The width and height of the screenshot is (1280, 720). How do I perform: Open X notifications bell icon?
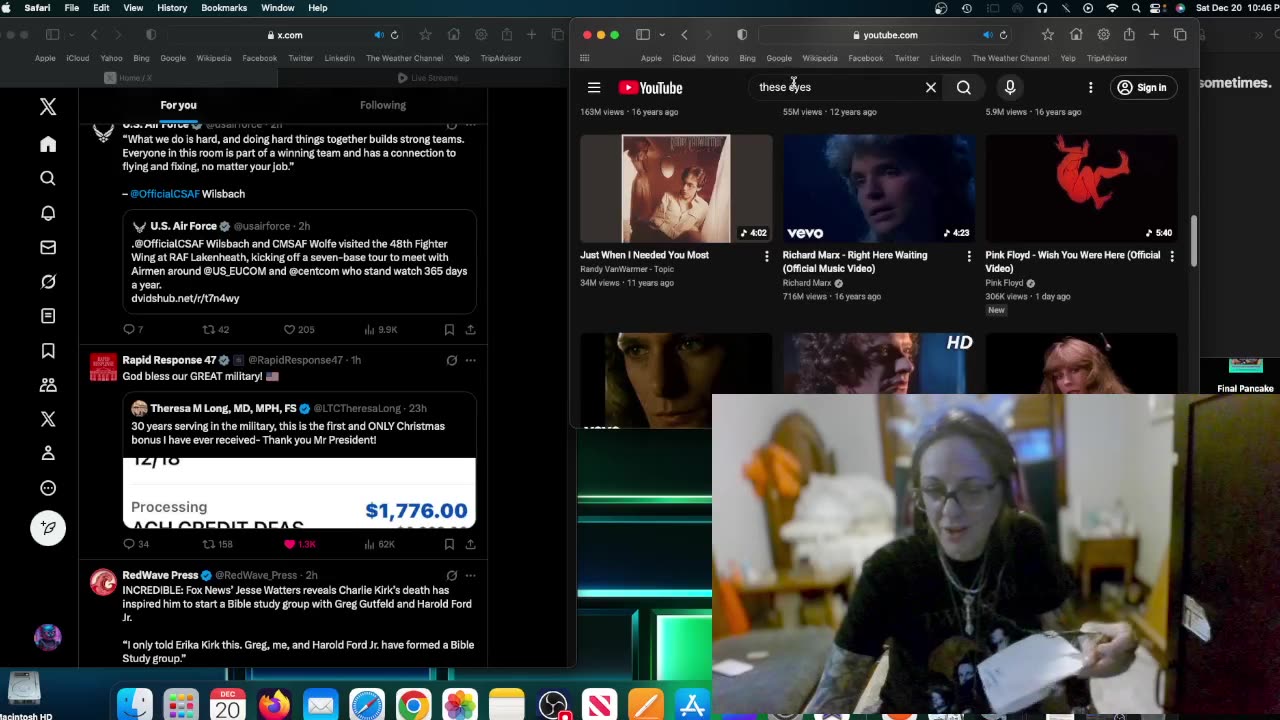pyautogui.click(x=48, y=213)
